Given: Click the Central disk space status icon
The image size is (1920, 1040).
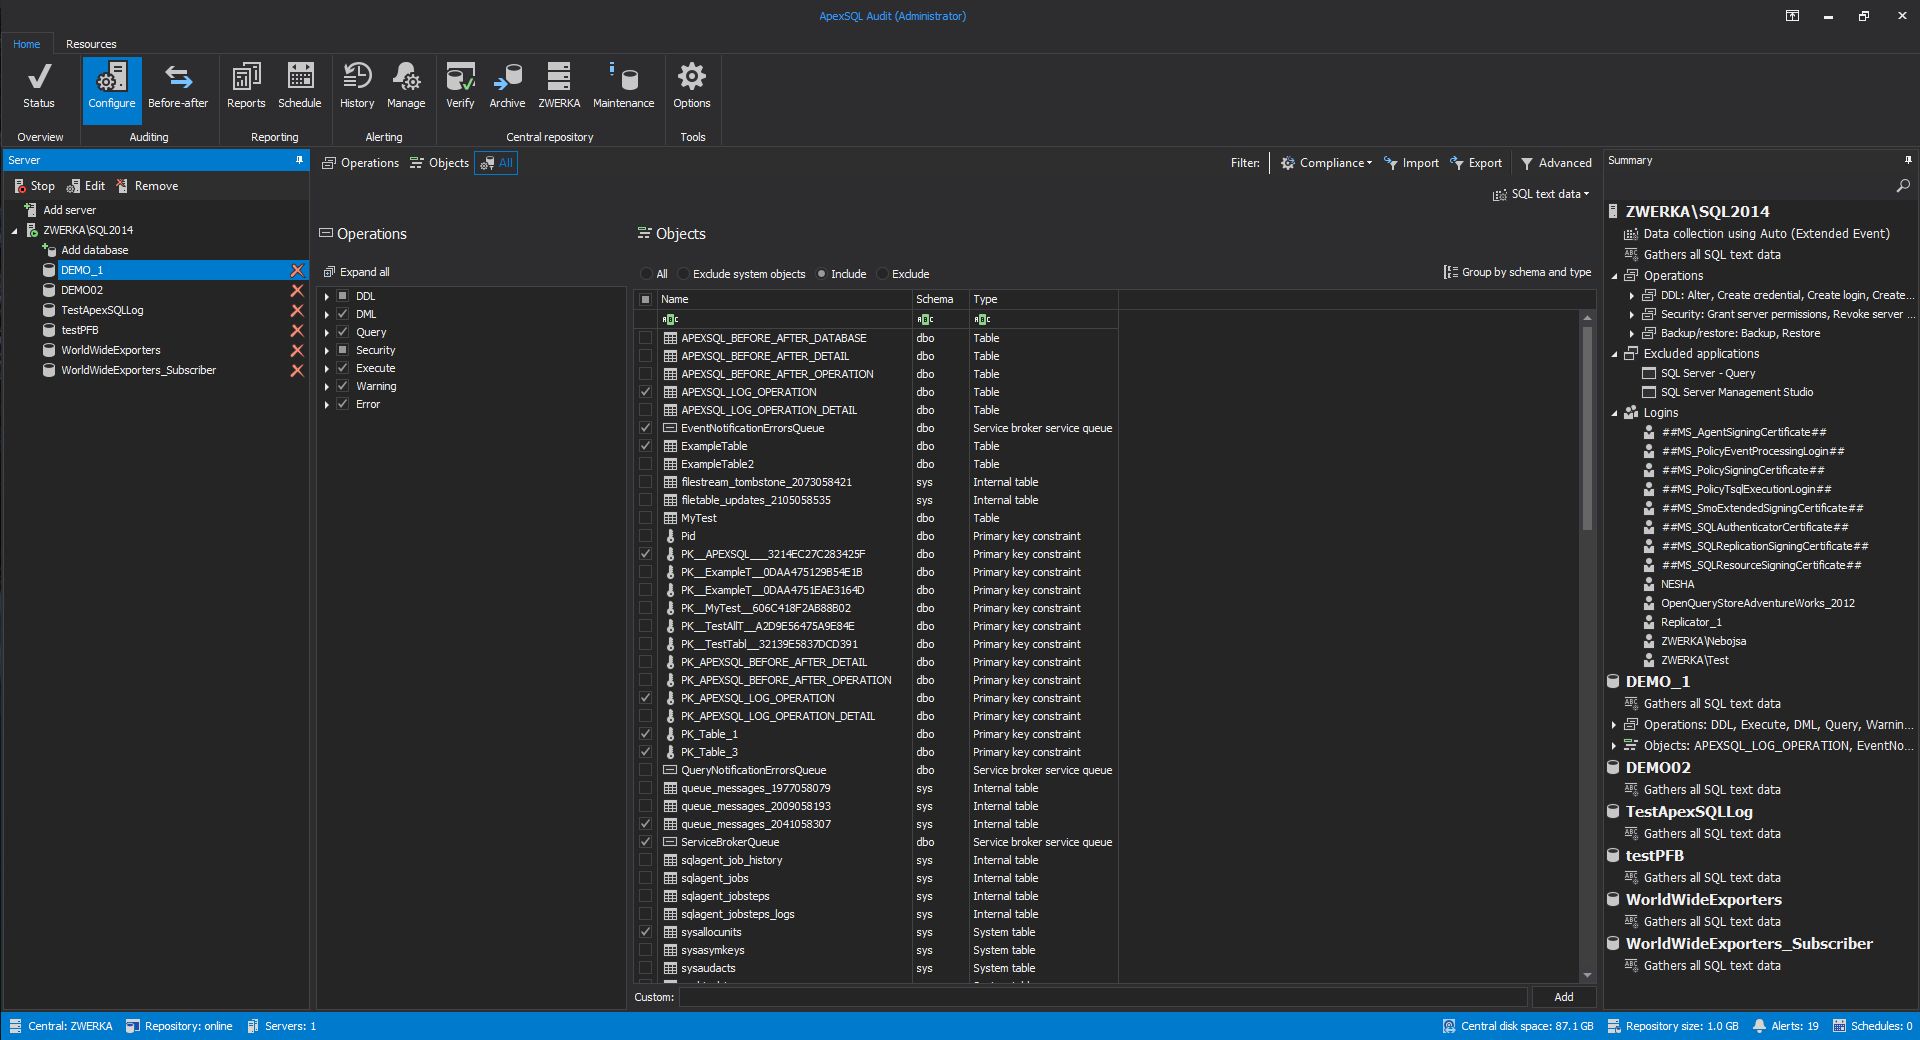Looking at the screenshot, I should (x=1449, y=1026).
